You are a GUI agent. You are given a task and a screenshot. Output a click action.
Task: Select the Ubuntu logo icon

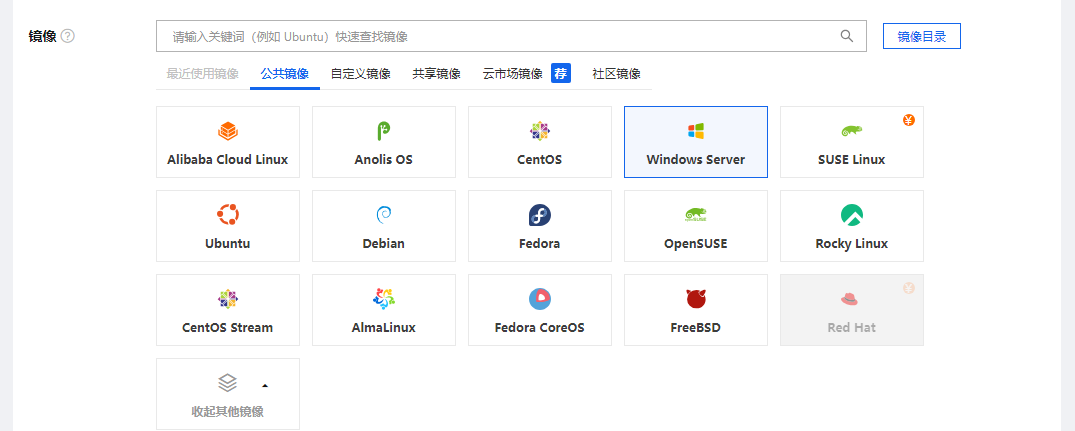pyautogui.click(x=227, y=215)
